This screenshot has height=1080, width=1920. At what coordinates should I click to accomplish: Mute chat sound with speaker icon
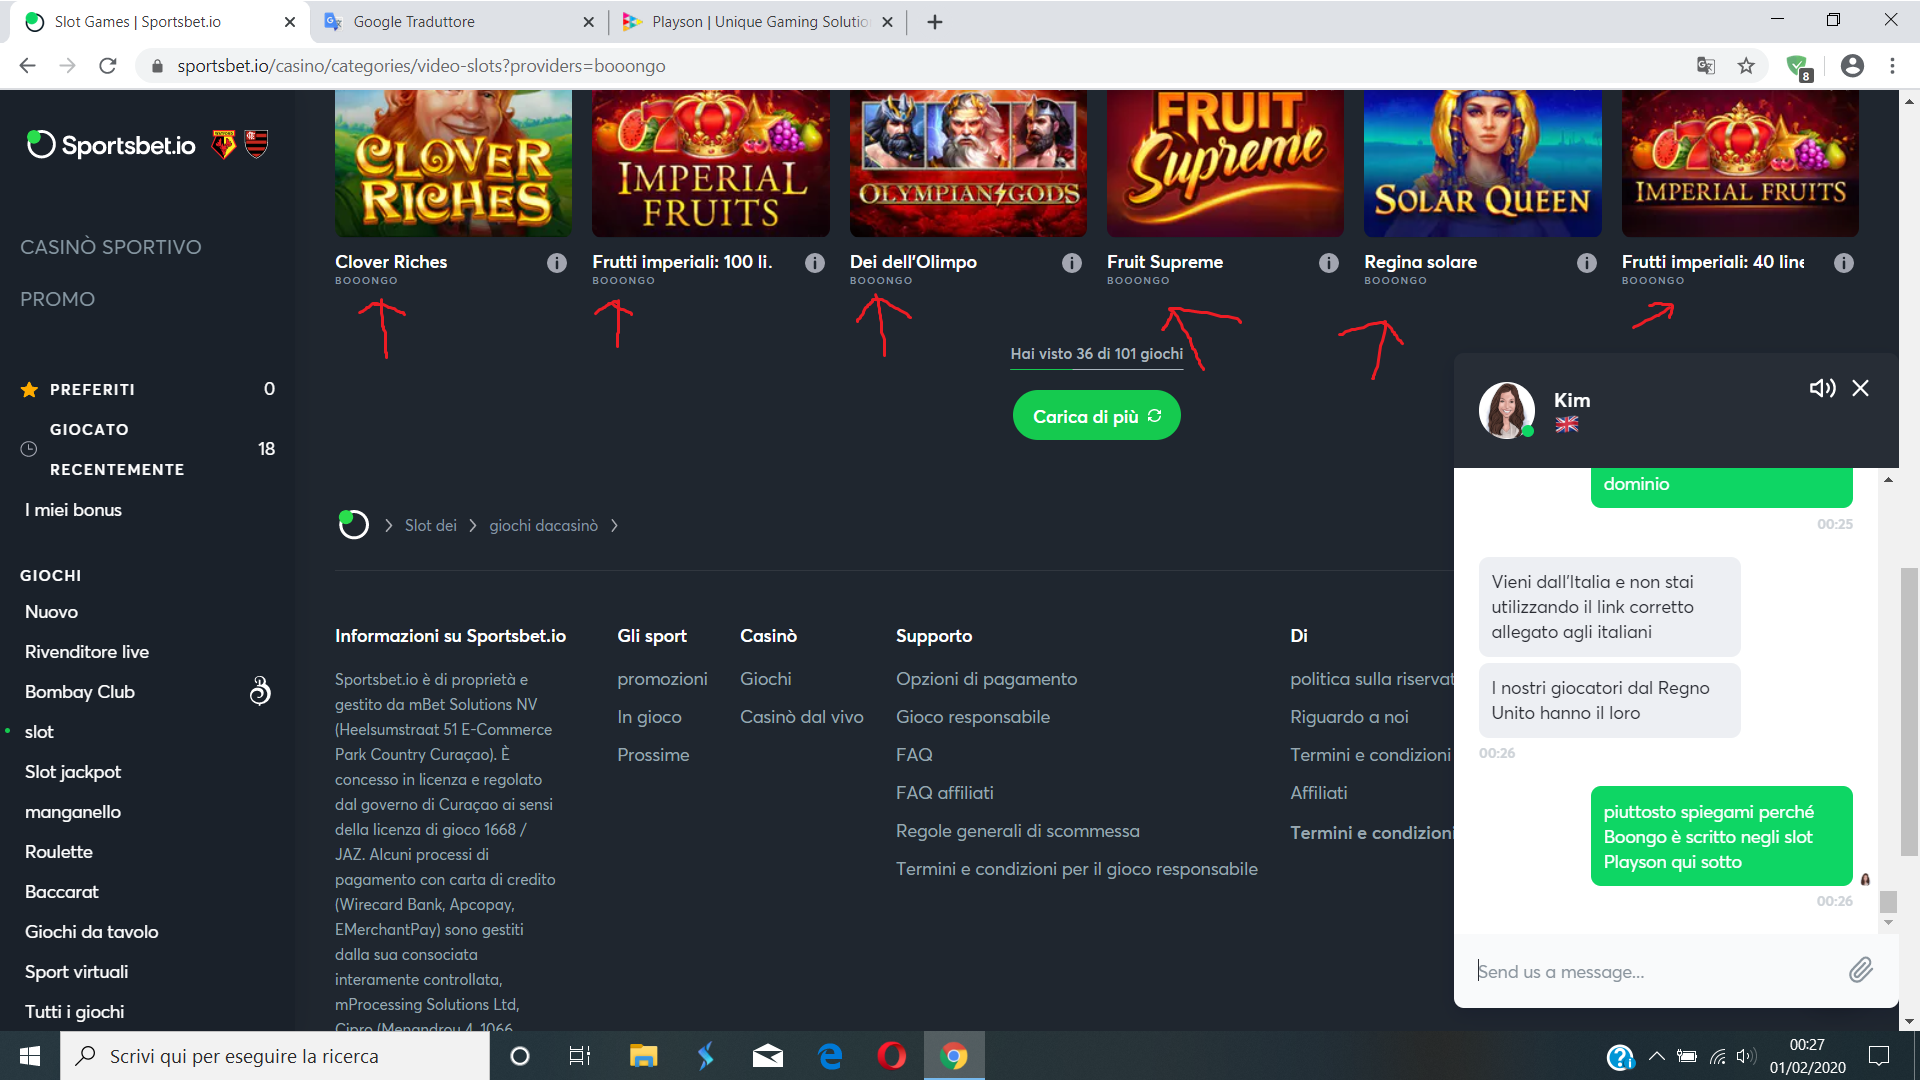click(1822, 388)
